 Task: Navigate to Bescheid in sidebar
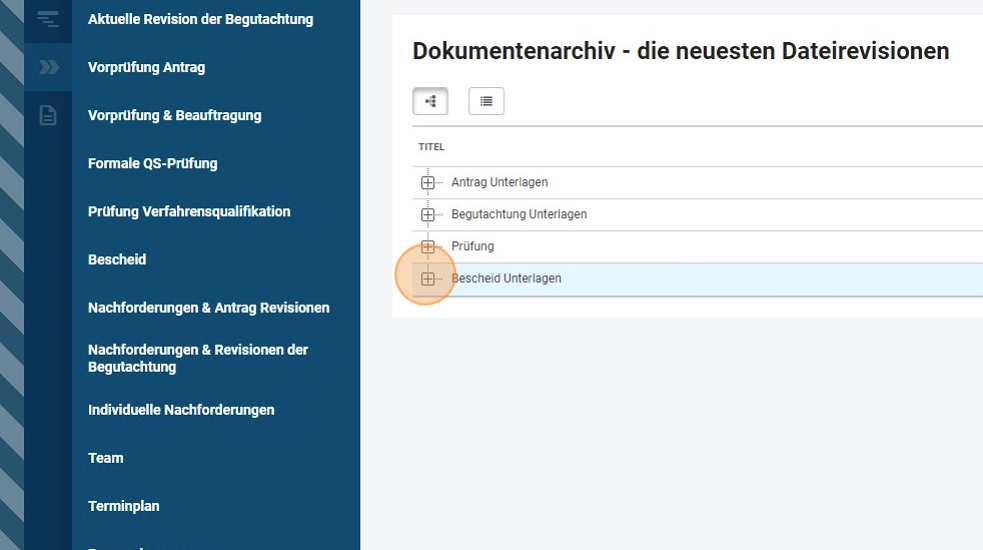click(x=117, y=259)
